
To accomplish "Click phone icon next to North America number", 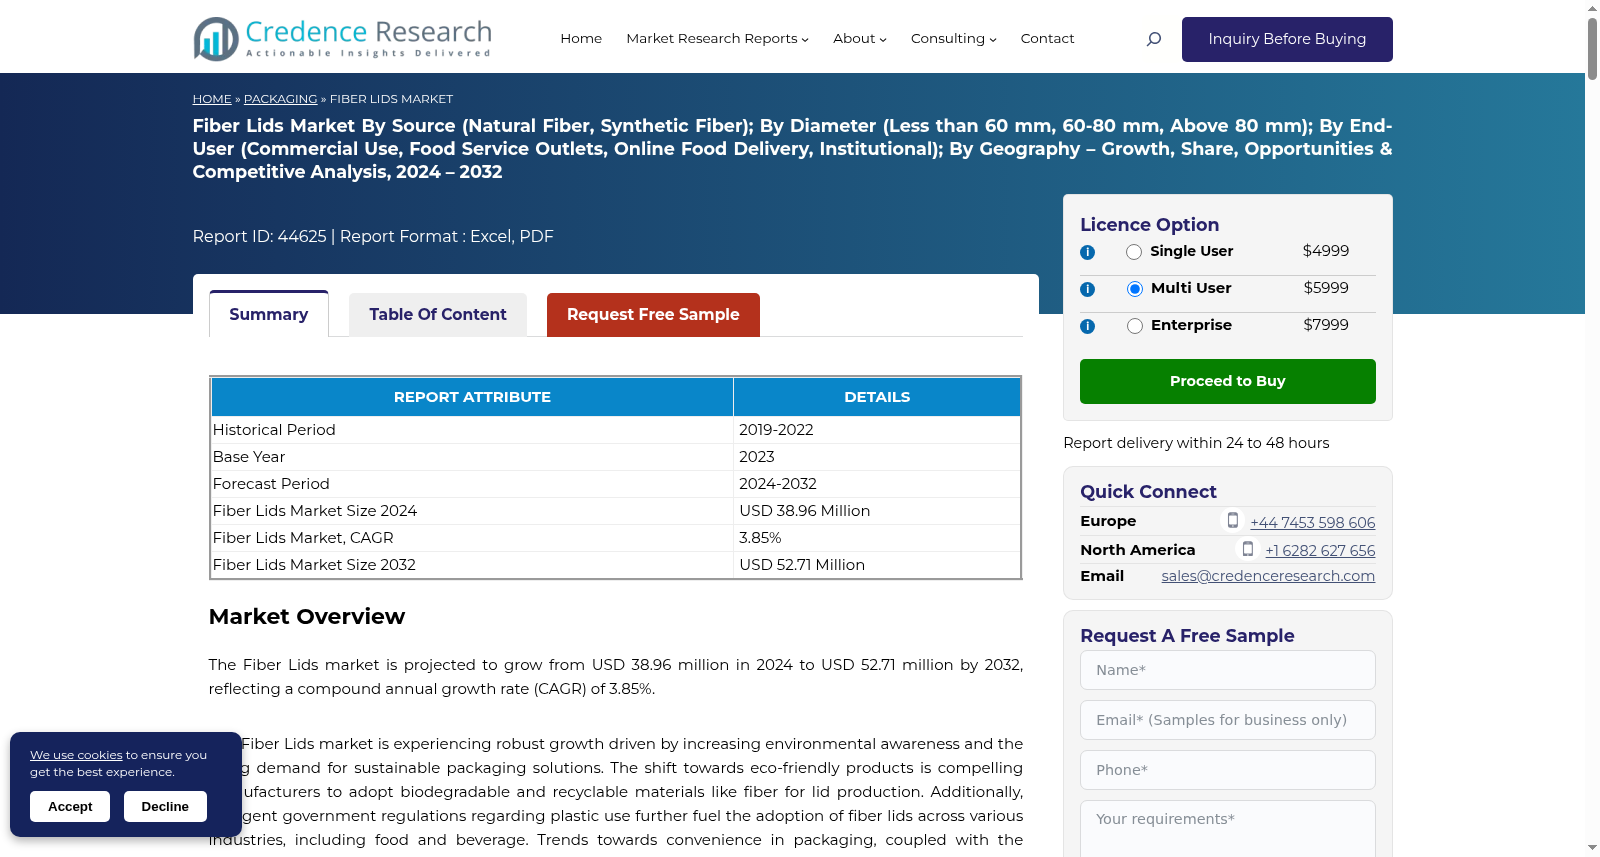I will tap(1248, 548).
